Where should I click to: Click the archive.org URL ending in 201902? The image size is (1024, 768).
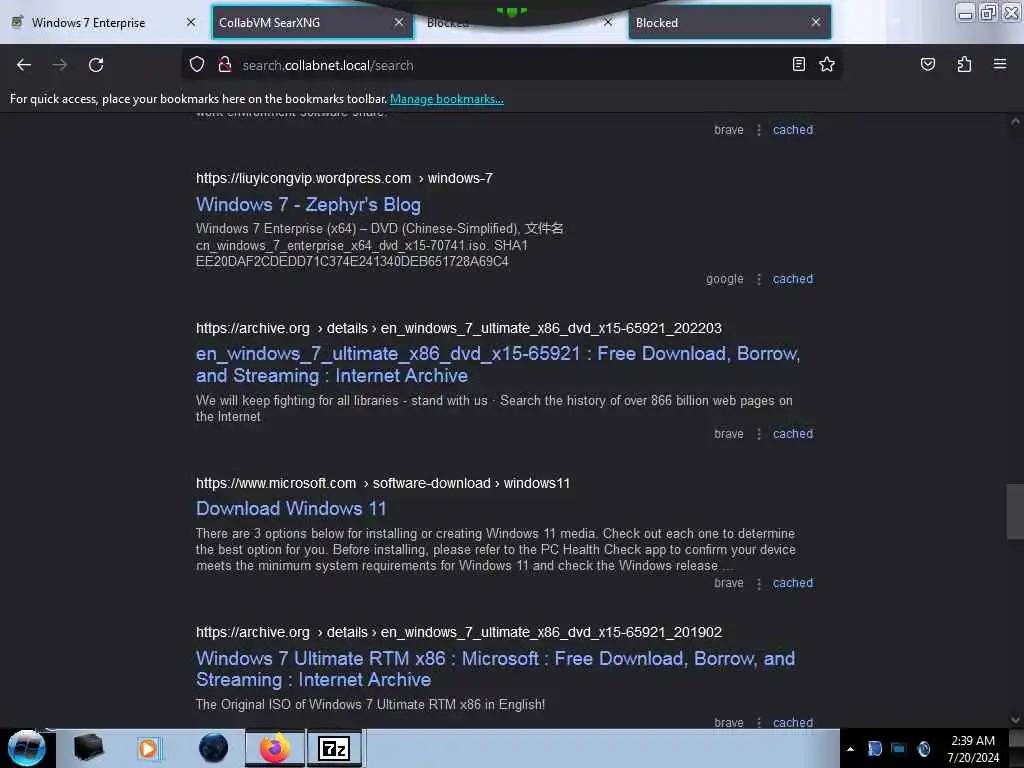click(458, 632)
